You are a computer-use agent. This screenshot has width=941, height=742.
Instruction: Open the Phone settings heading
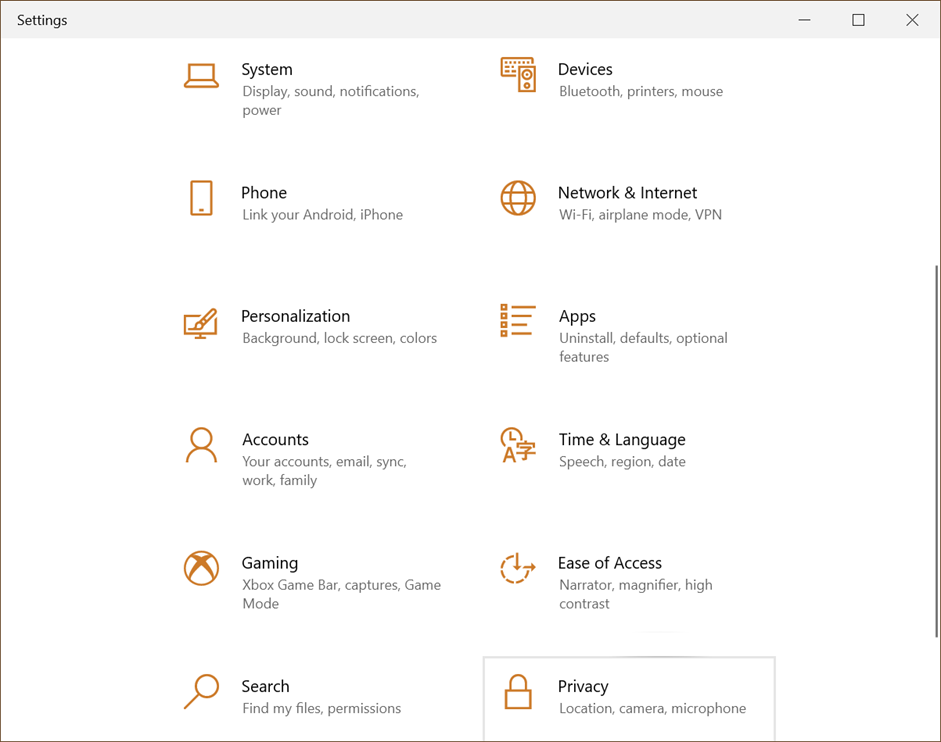[x=264, y=193]
